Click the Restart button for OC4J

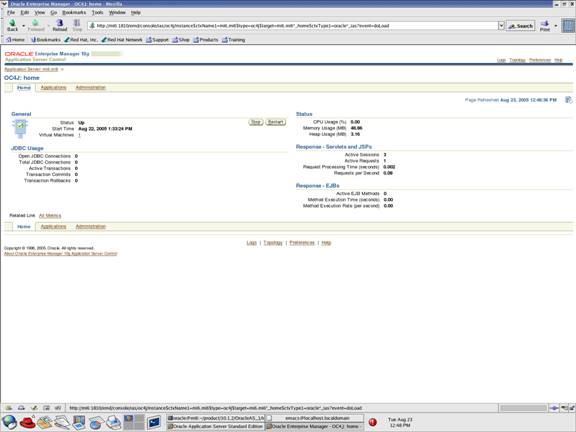(276, 122)
